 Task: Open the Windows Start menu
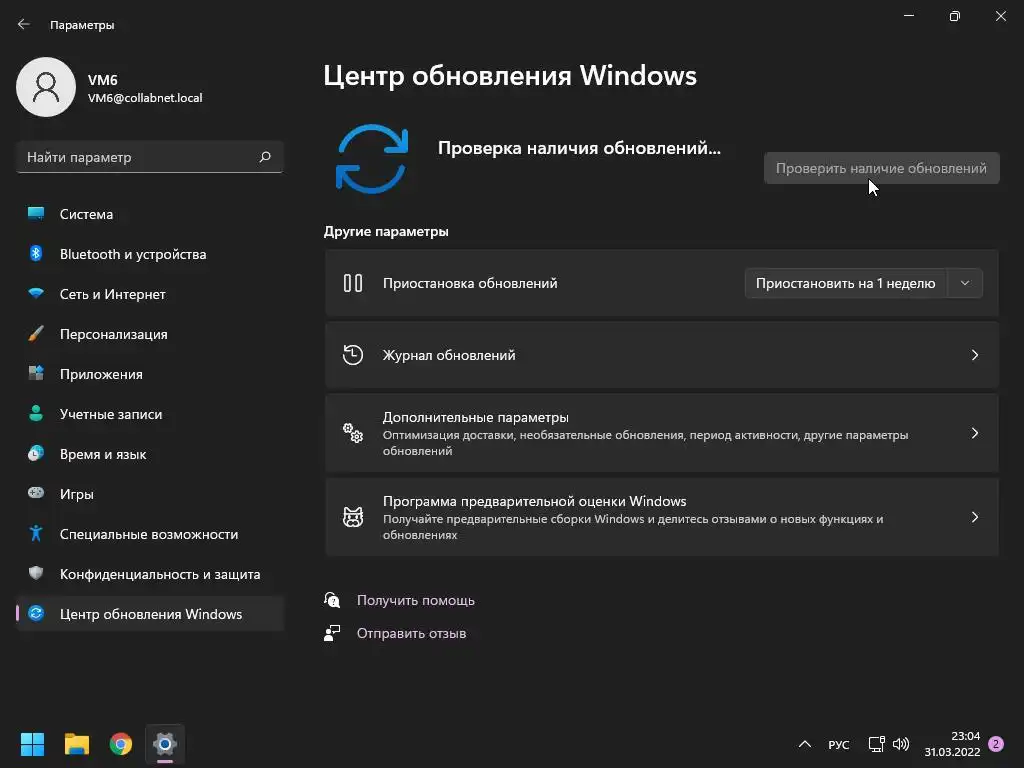pos(32,744)
